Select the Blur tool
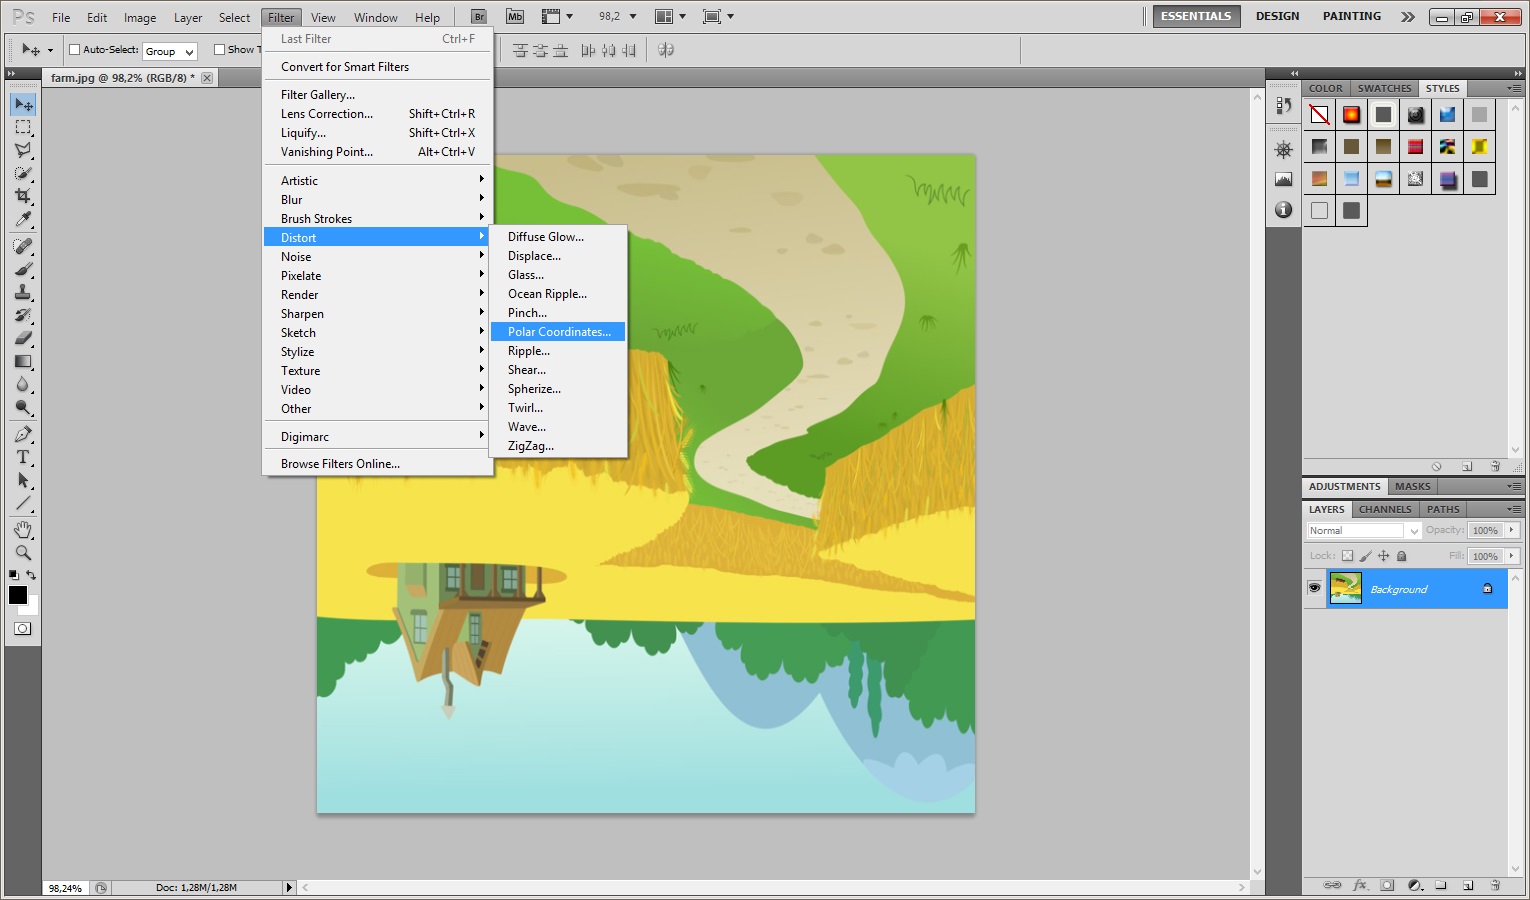The width and height of the screenshot is (1530, 900). click(x=23, y=384)
